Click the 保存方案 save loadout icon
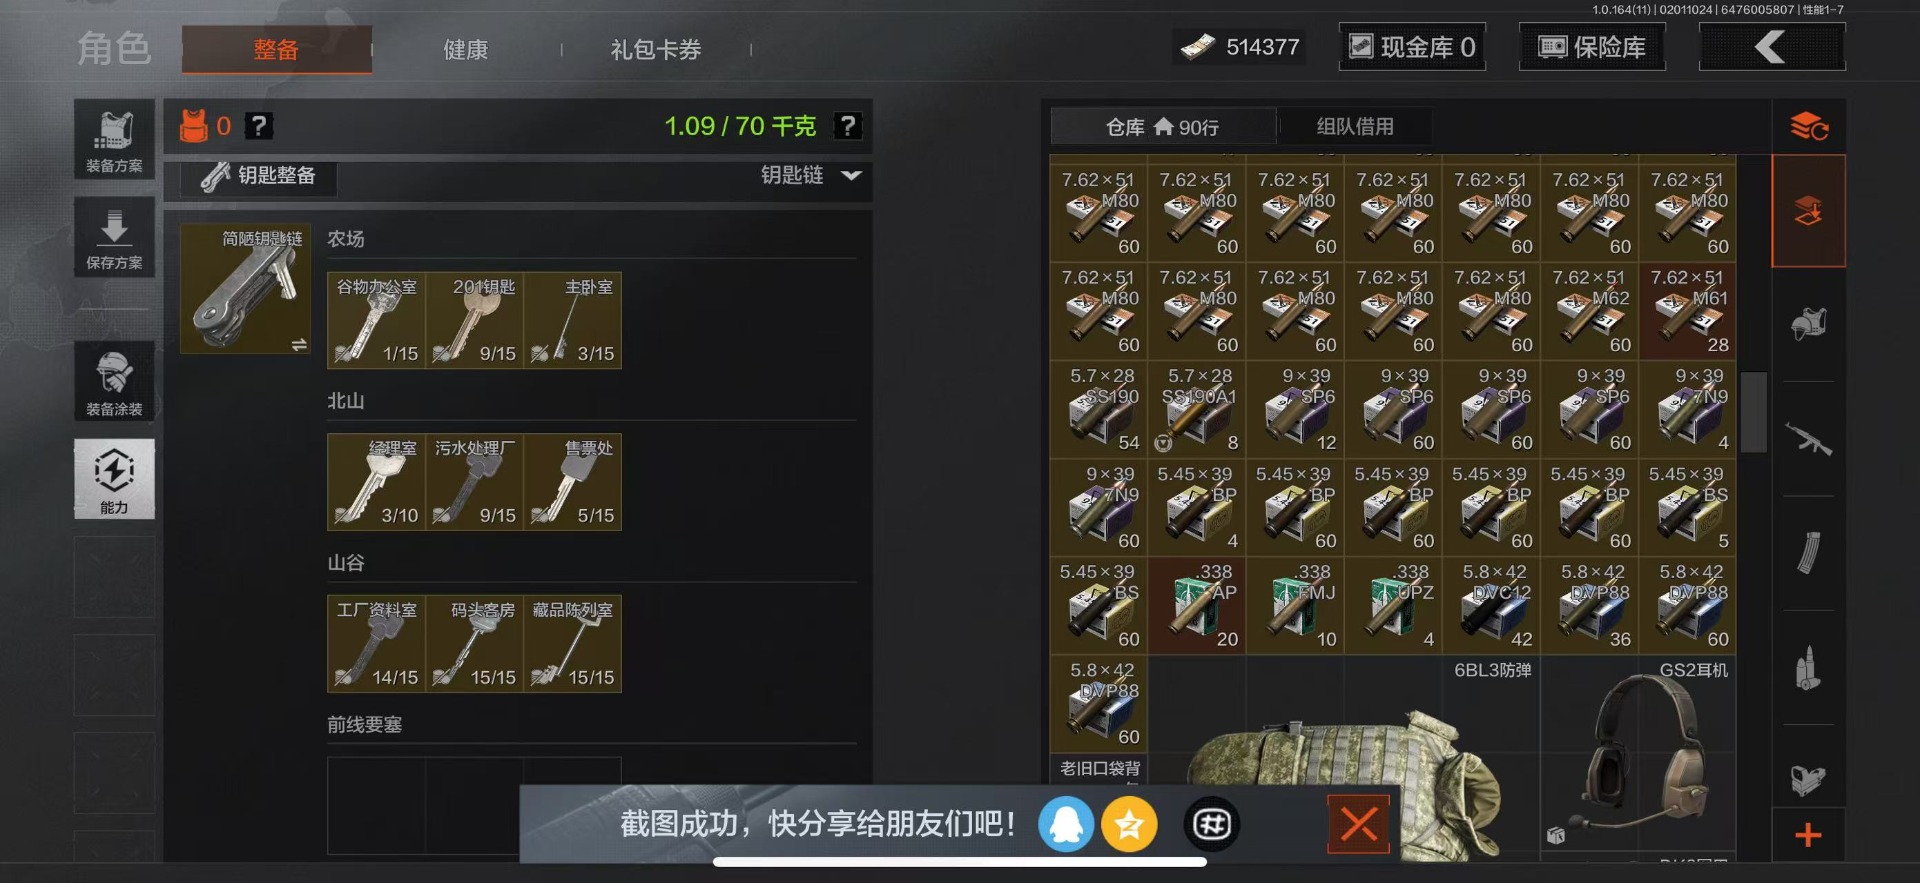This screenshot has width=1920, height=883. pyautogui.click(x=114, y=237)
